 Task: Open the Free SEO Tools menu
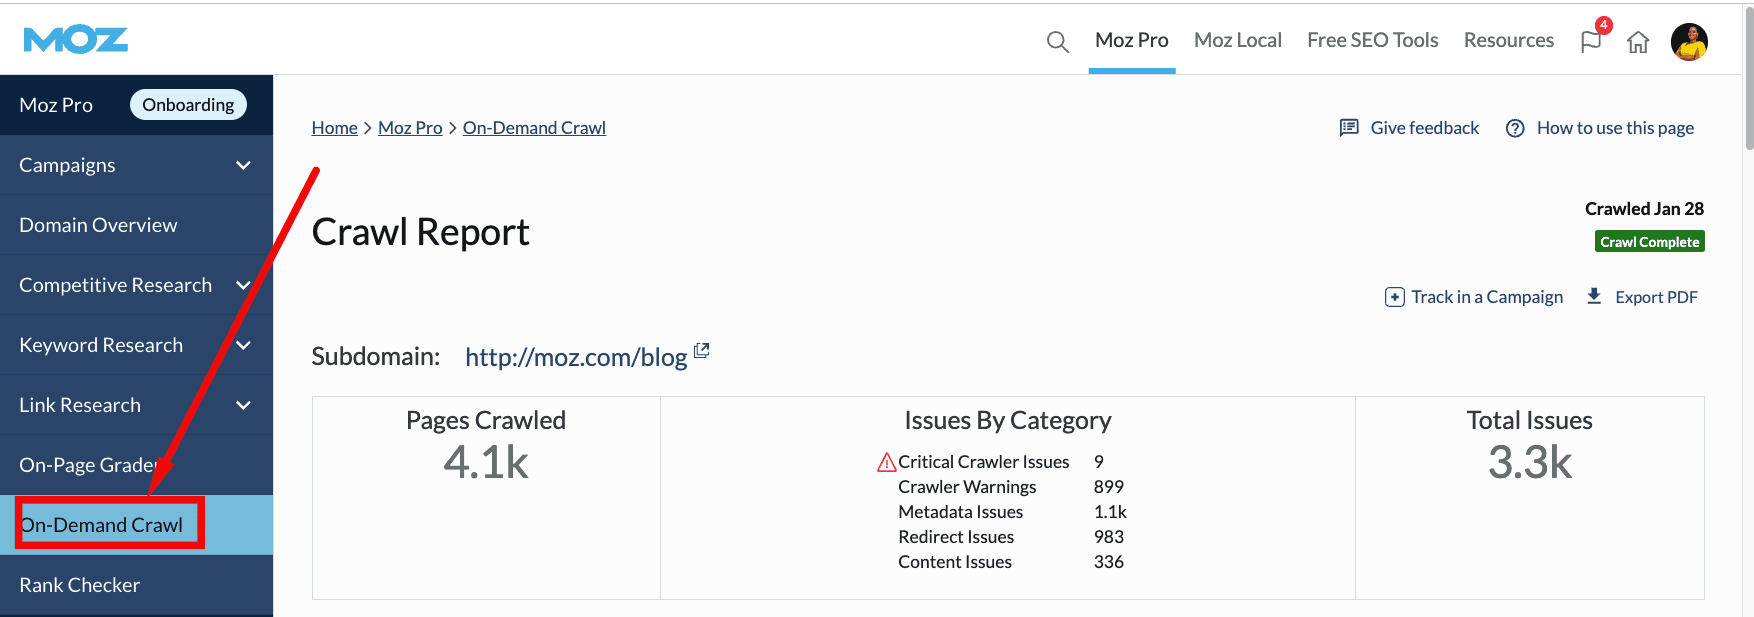1372,40
